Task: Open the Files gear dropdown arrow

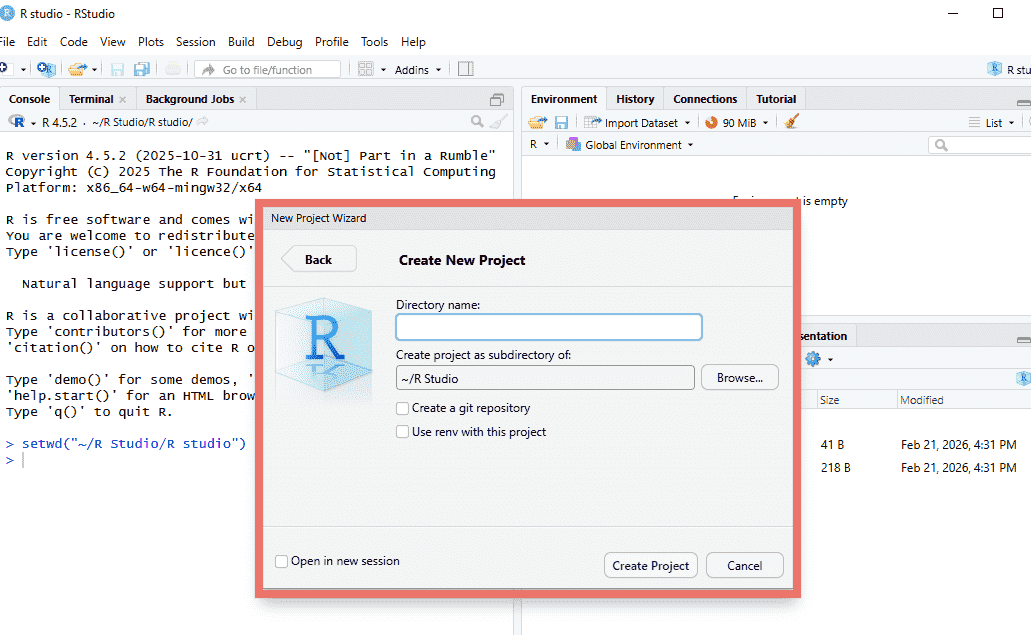Action: coord(830,360)
